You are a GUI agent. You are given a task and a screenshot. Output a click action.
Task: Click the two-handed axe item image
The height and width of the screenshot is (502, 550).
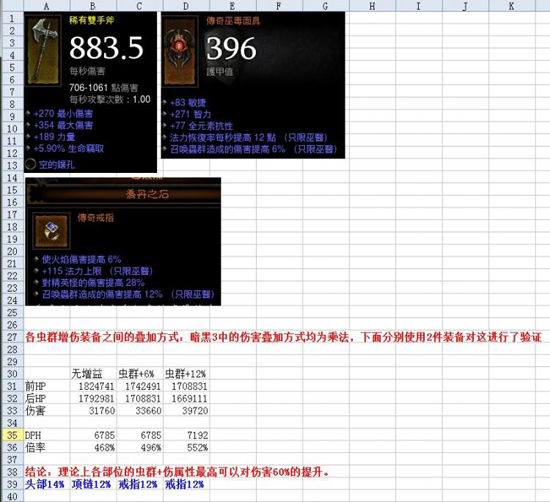(43, 51)
